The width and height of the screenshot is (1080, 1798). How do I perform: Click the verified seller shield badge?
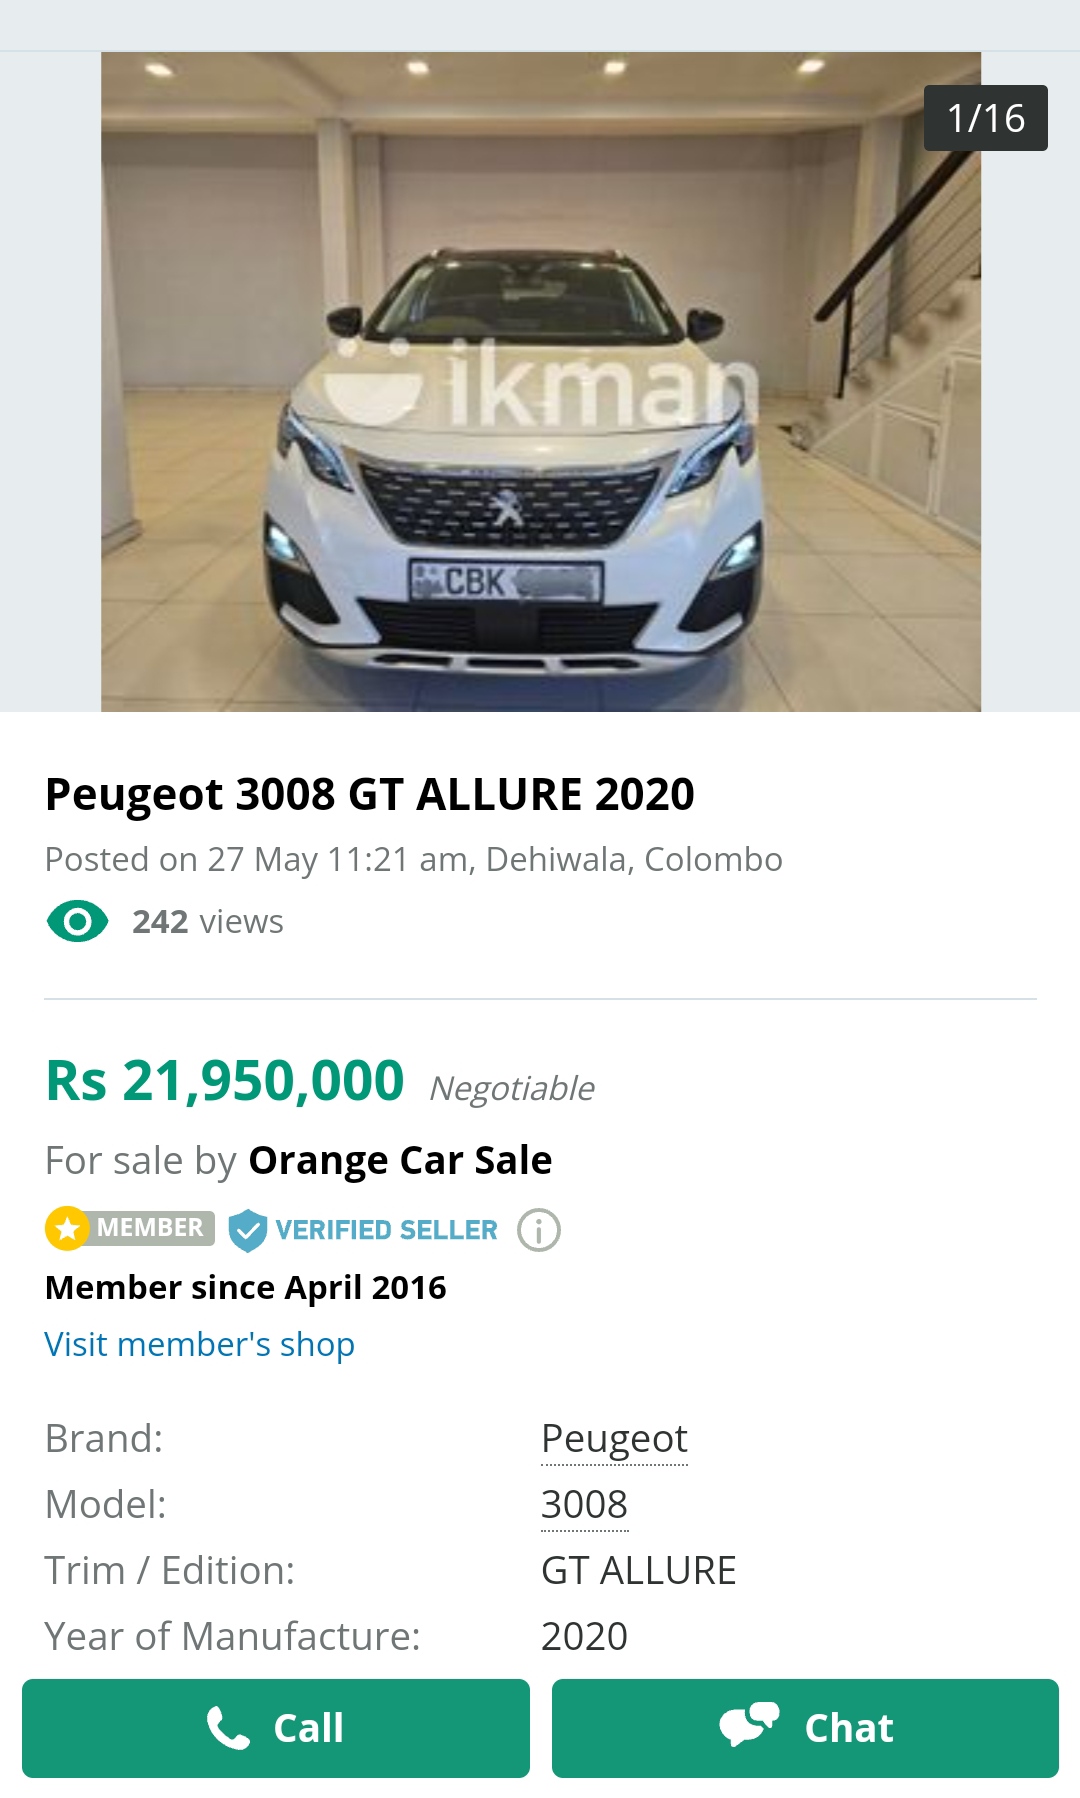point(247,1230)
